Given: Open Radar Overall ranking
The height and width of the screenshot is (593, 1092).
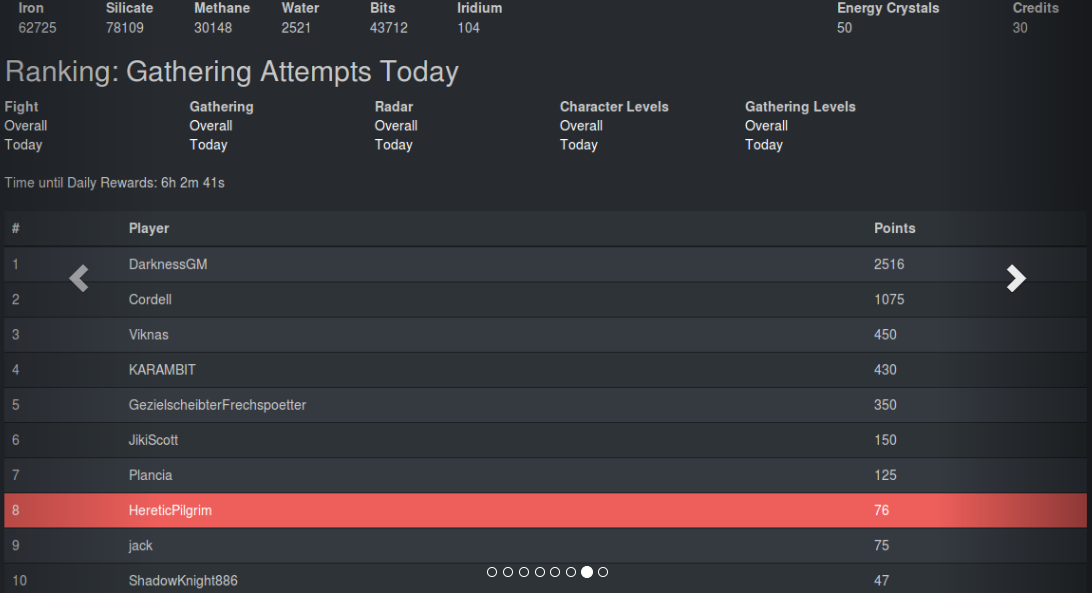Looking at the screenshot, I should click(396, 126).
